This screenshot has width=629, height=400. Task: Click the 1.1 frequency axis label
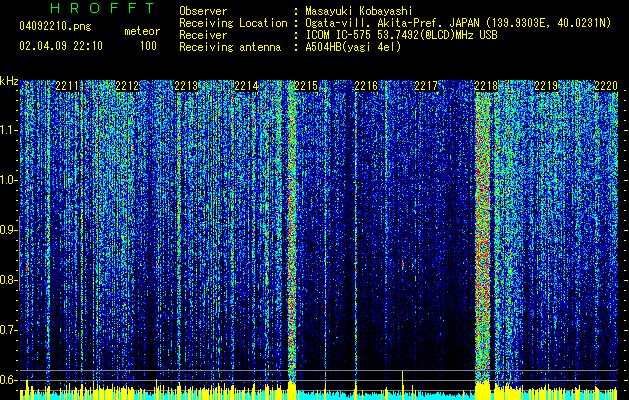[x=9, y=130]
